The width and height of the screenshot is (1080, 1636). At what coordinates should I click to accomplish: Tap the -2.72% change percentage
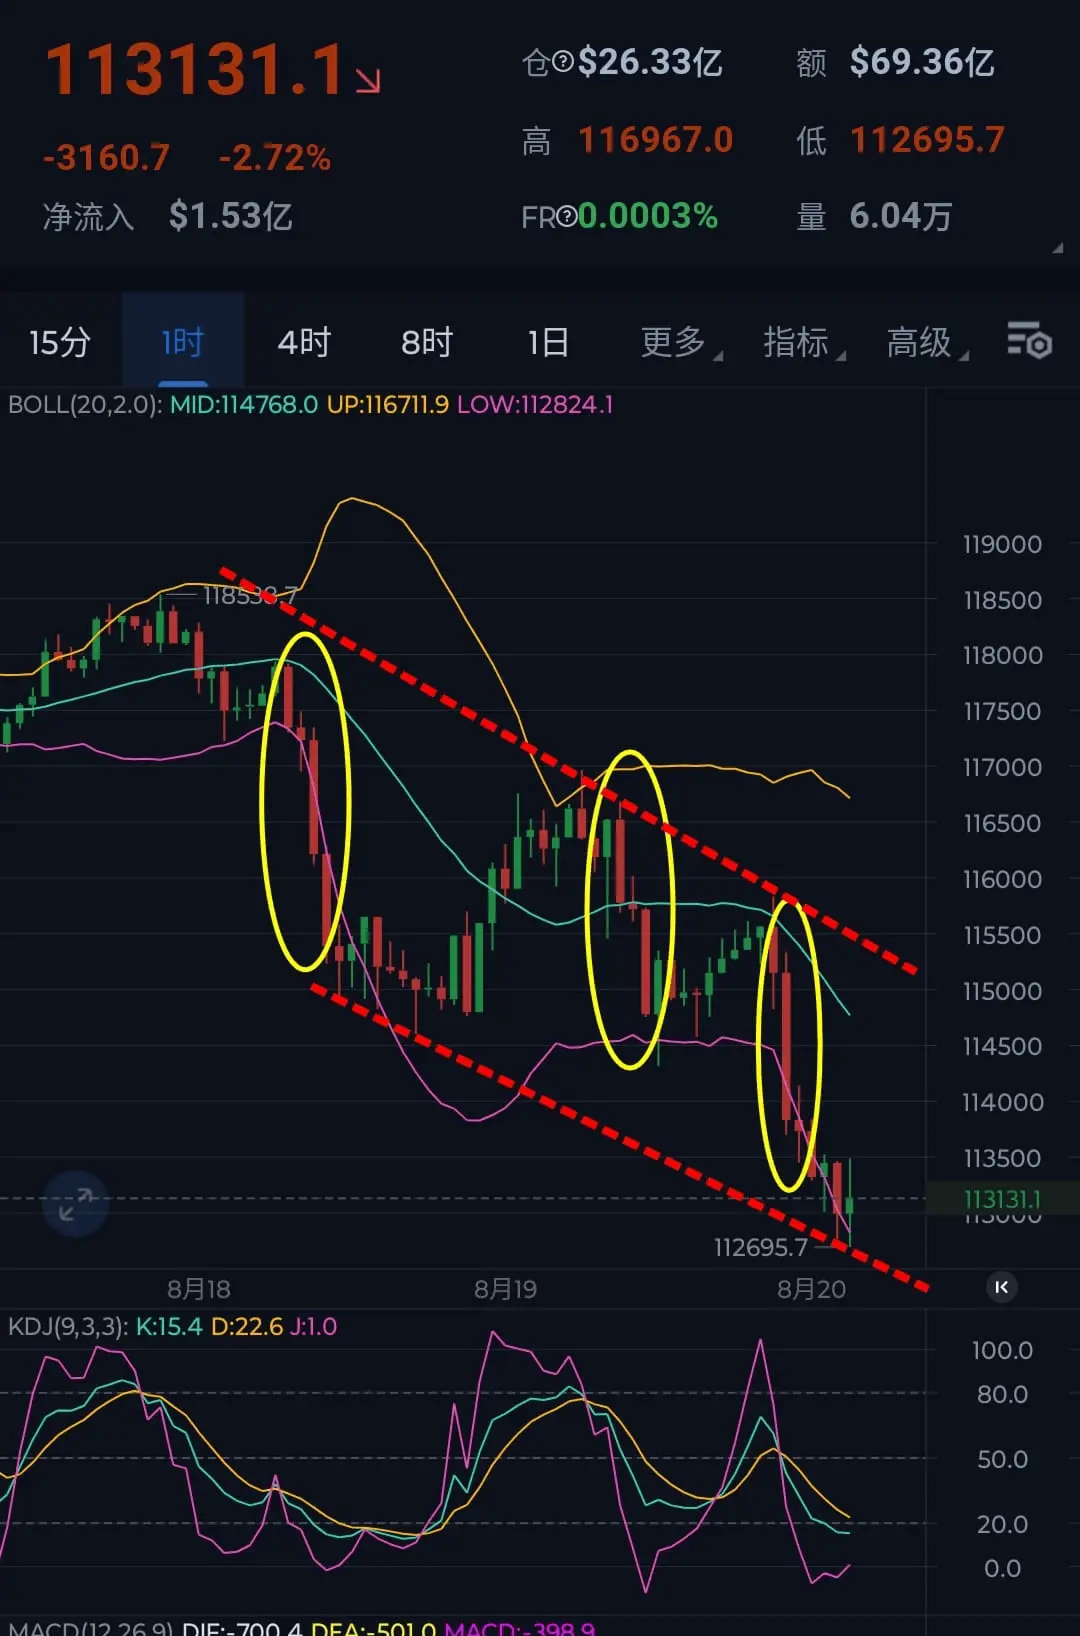coord(275,158)
